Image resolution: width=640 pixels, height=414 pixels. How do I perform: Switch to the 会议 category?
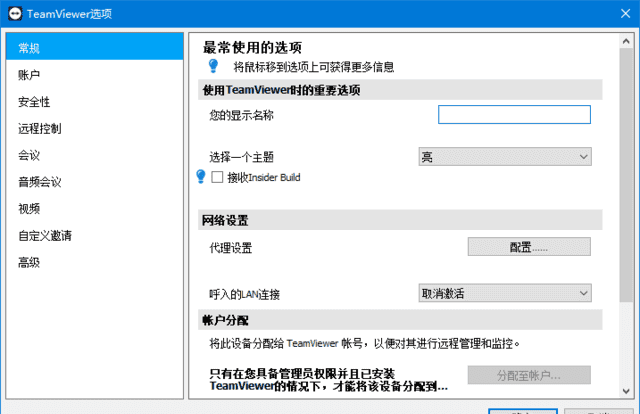click(95, 155)
